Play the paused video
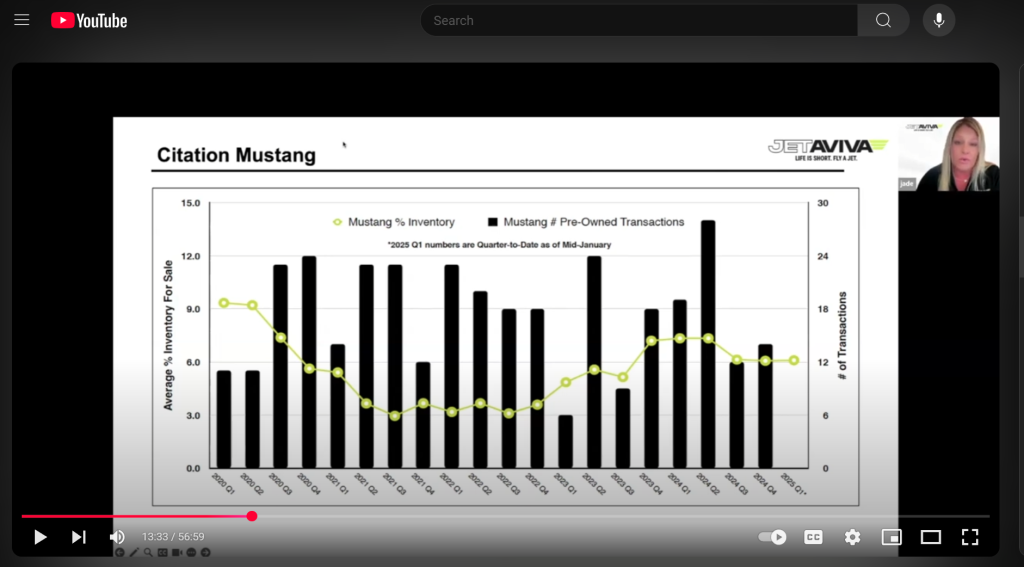The image size is (1024, 567). pos(40,537)
